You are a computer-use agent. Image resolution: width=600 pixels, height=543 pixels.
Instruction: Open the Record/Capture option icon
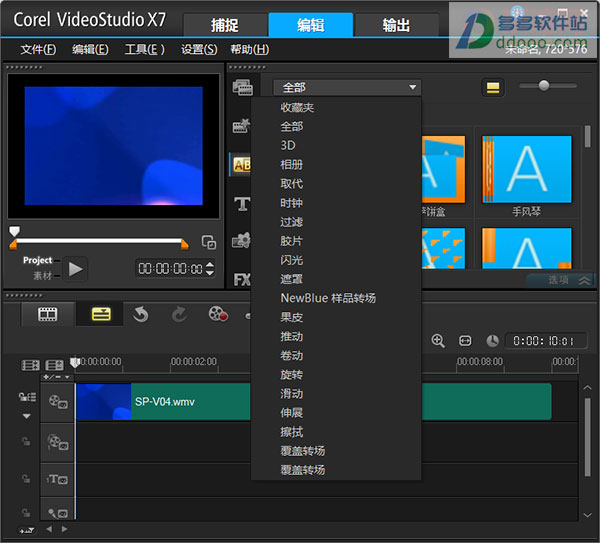pos(218,314)
